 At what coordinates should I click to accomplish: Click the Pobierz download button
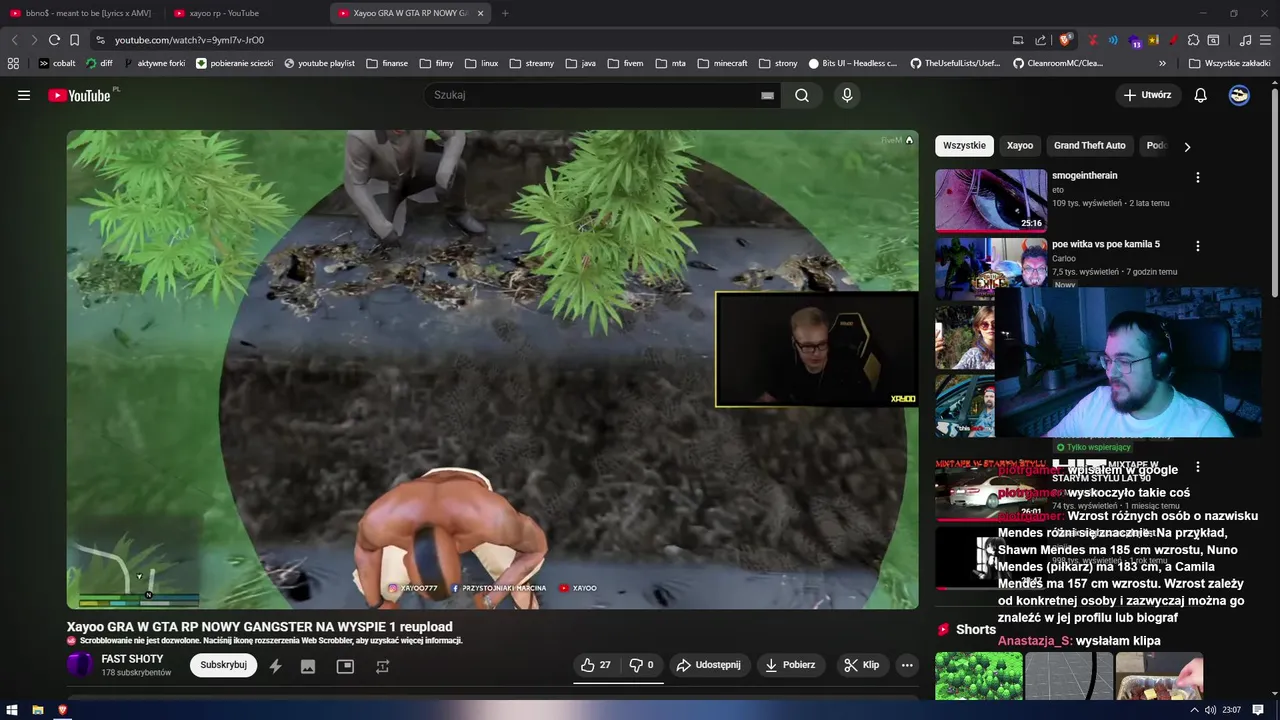tap(790, 665)
